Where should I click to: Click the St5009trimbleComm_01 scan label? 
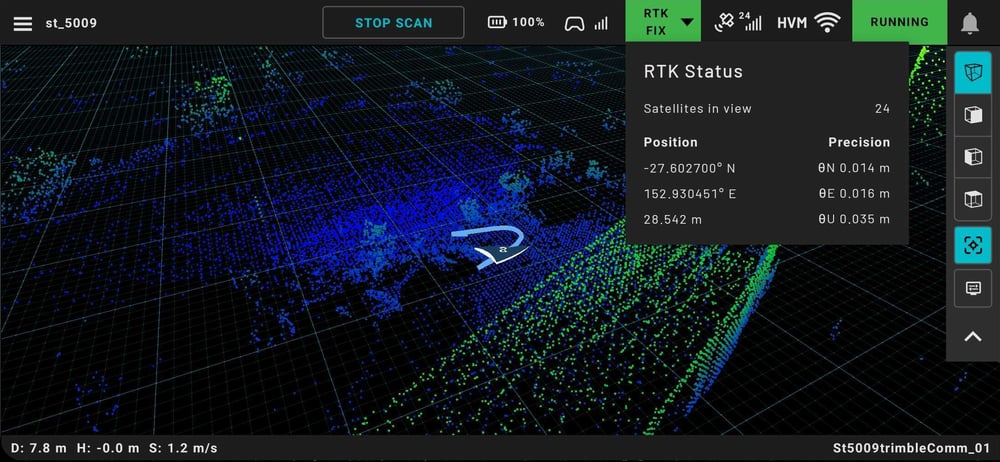[x=910, y=447]
